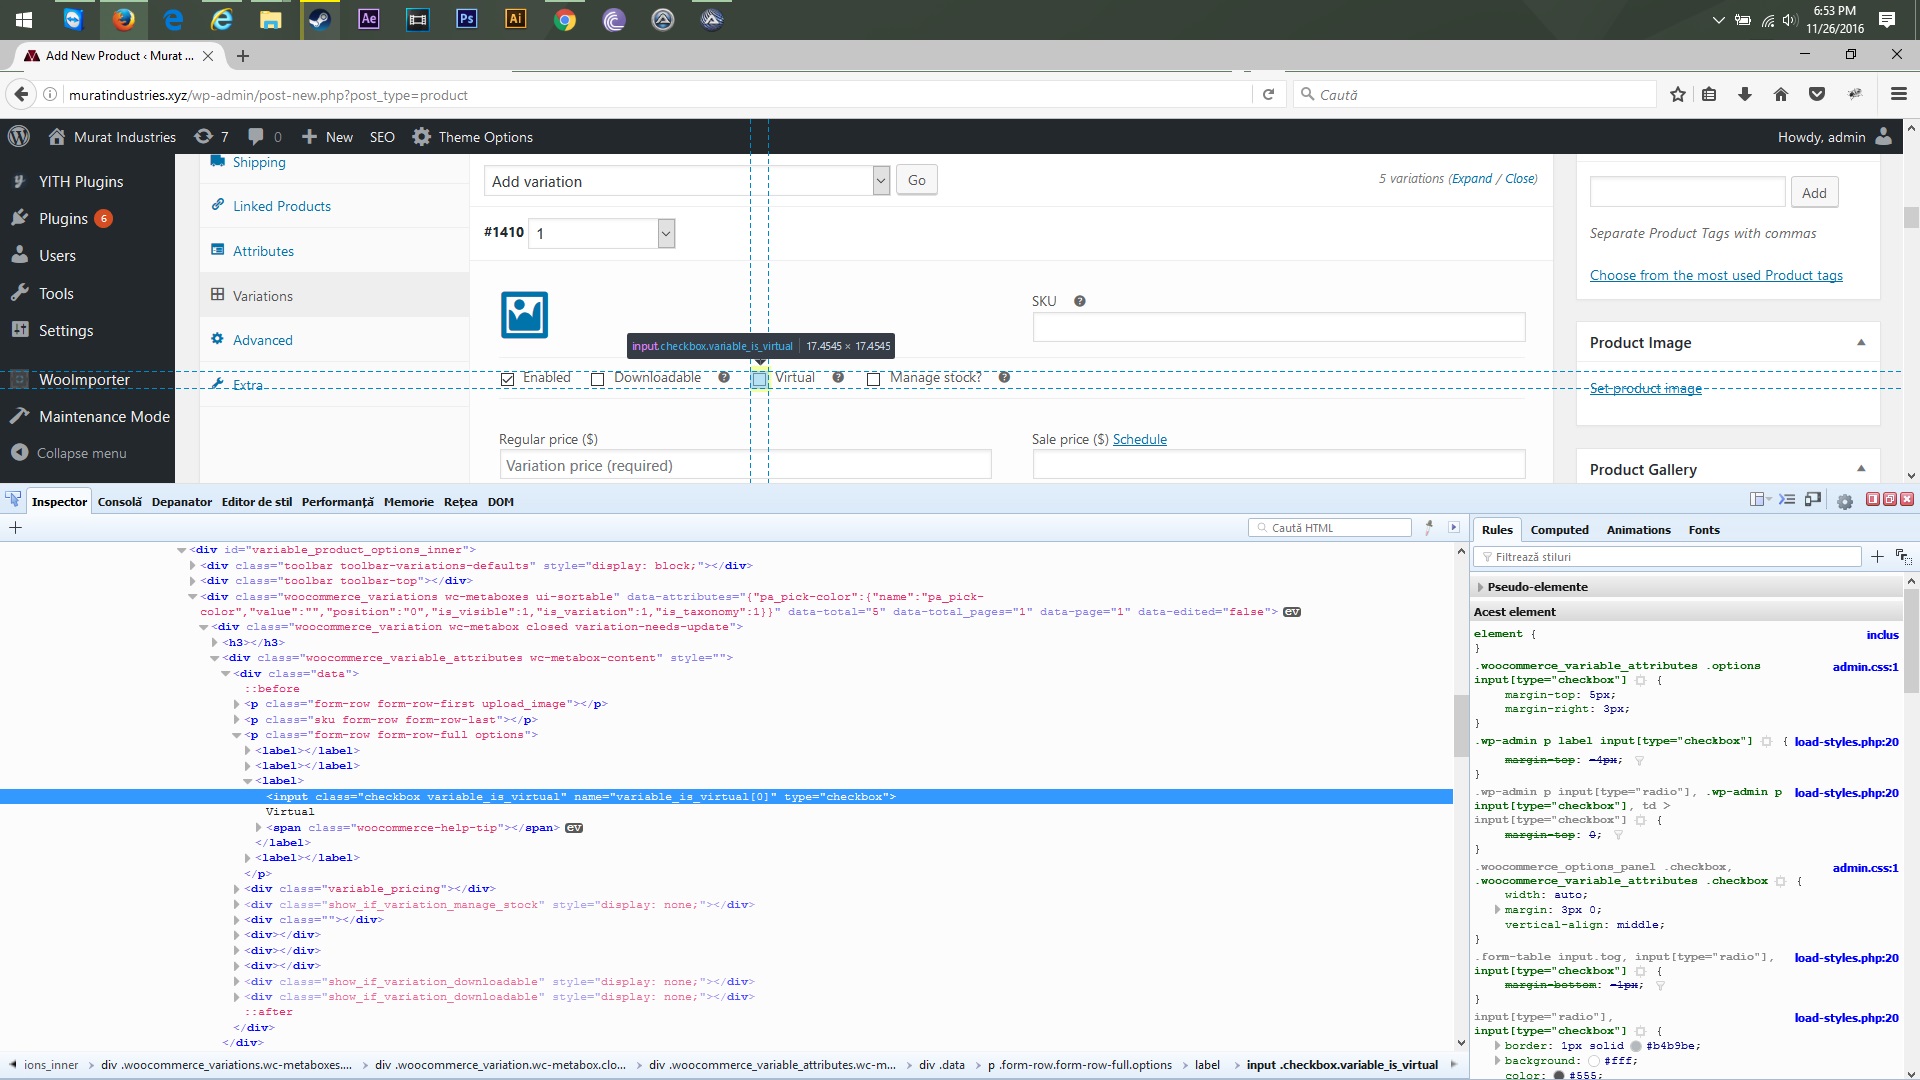1920x1080 pixels.
Task: Open the Animations tab
Action: click(1638, 530)
